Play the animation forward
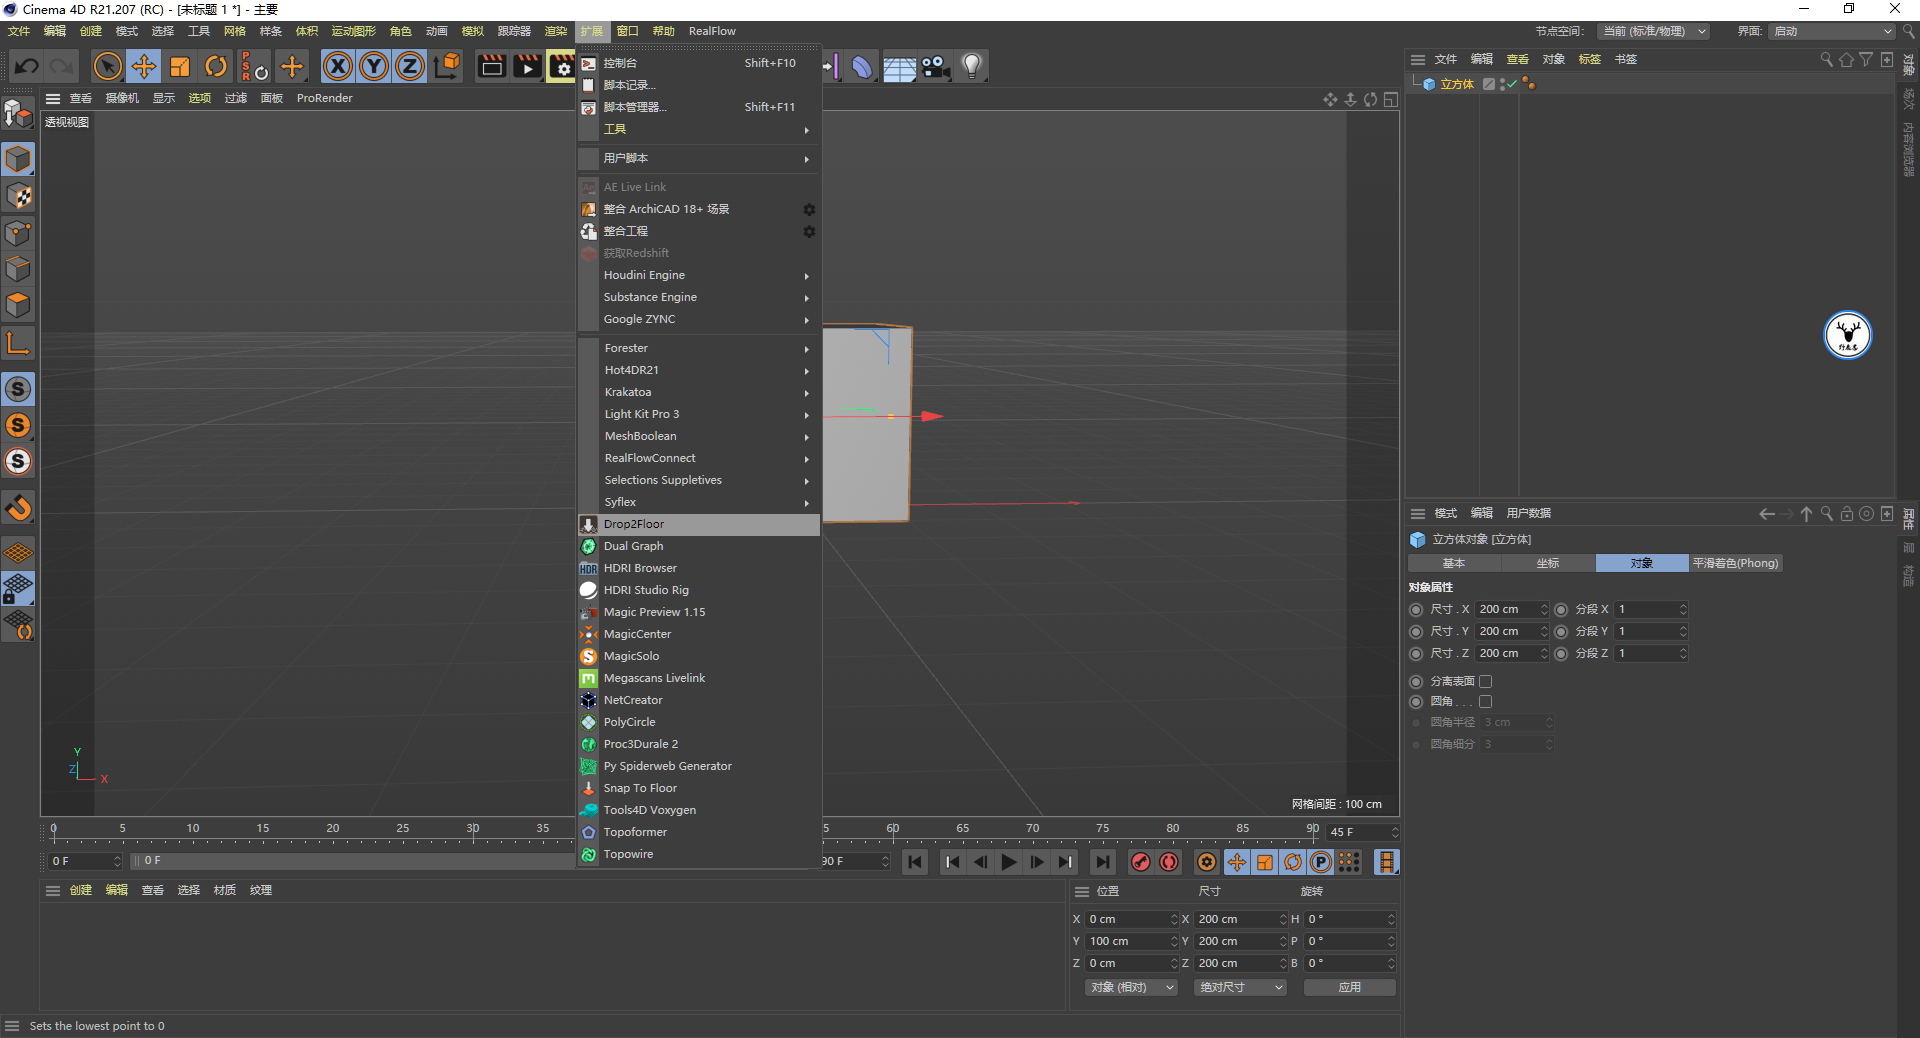 click(x=1009, y=862)
